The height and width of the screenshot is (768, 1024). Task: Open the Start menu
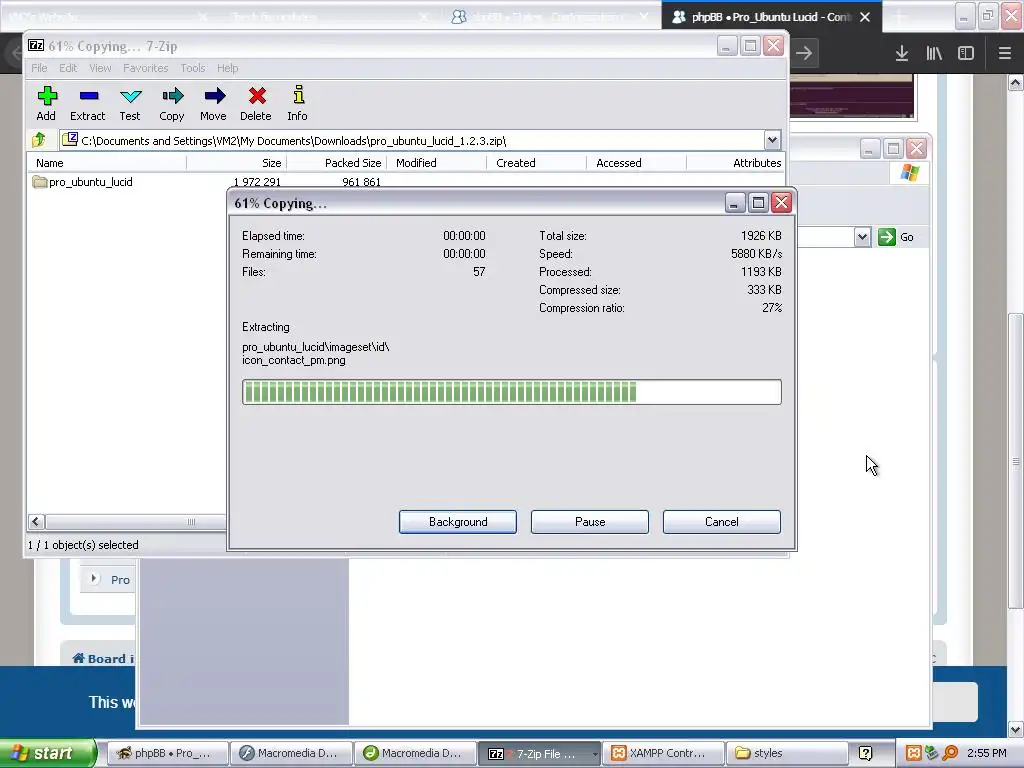(48, 753)
